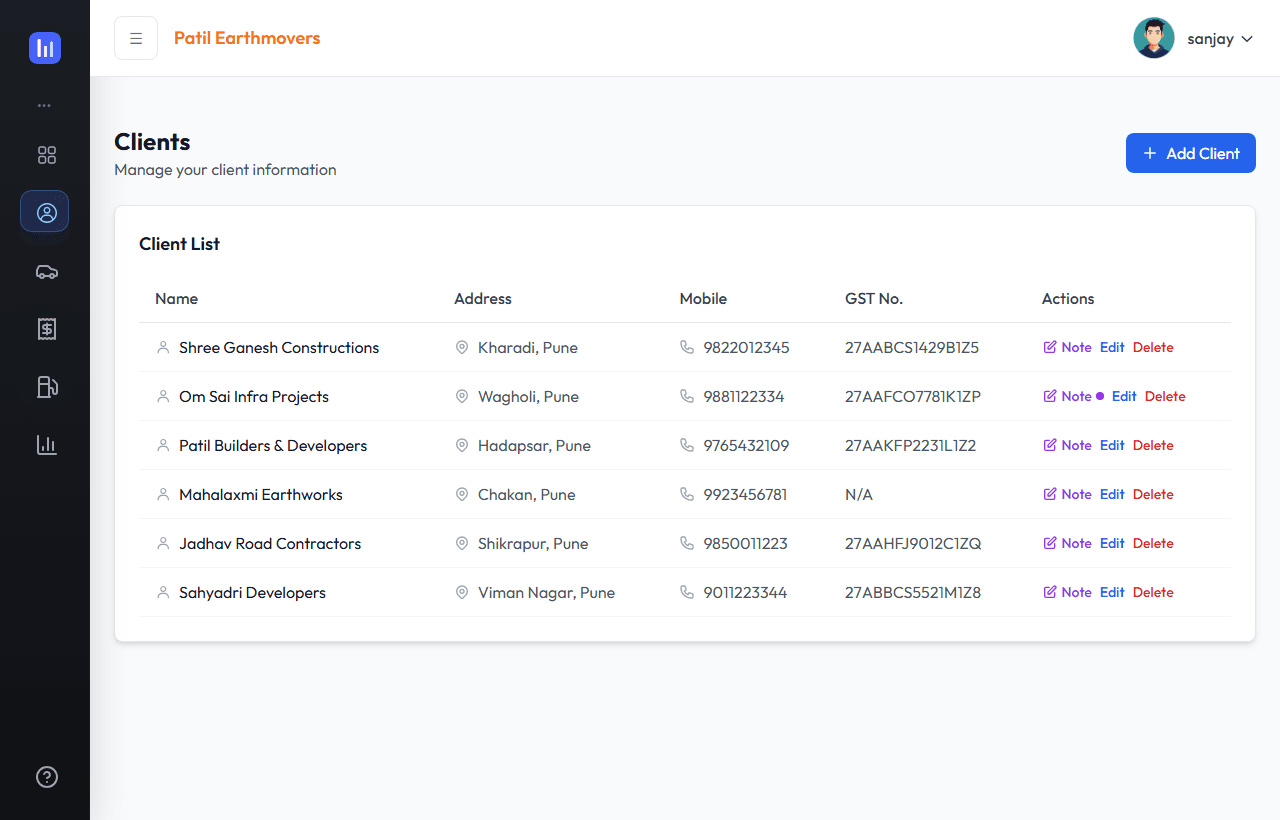Click the person icon beside Sahyadri Developers
The width and height of the screenshot is (1280, 820).
pyautogui.click(x=163, y=592)
